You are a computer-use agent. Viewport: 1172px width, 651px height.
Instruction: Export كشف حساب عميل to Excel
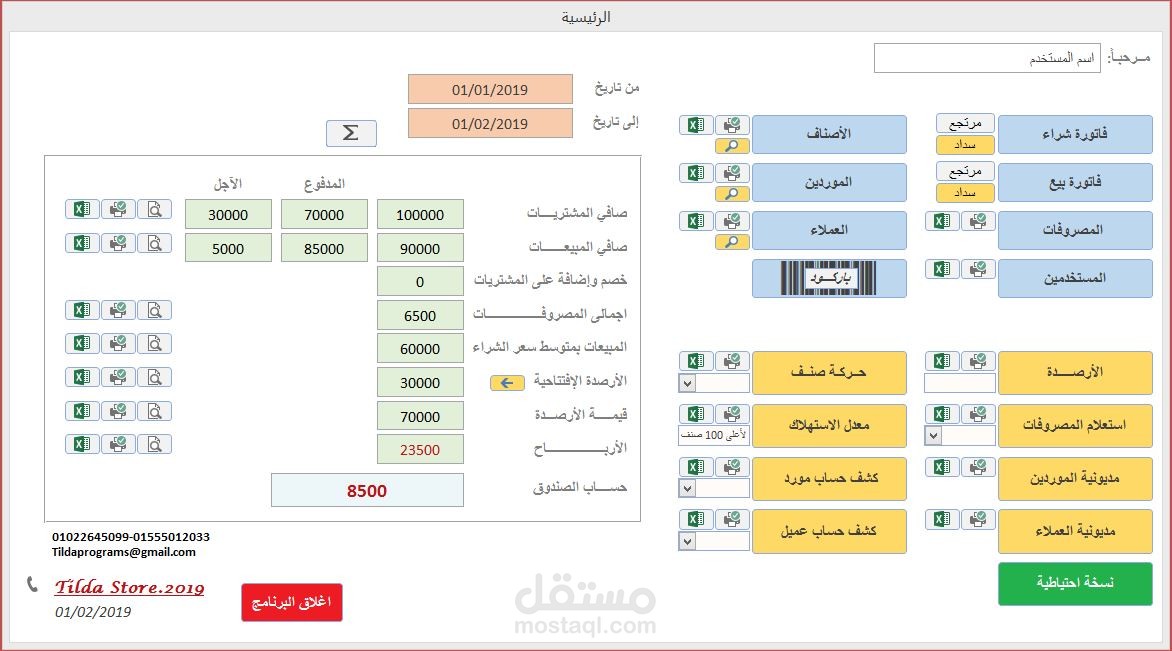tap(696, 519)
